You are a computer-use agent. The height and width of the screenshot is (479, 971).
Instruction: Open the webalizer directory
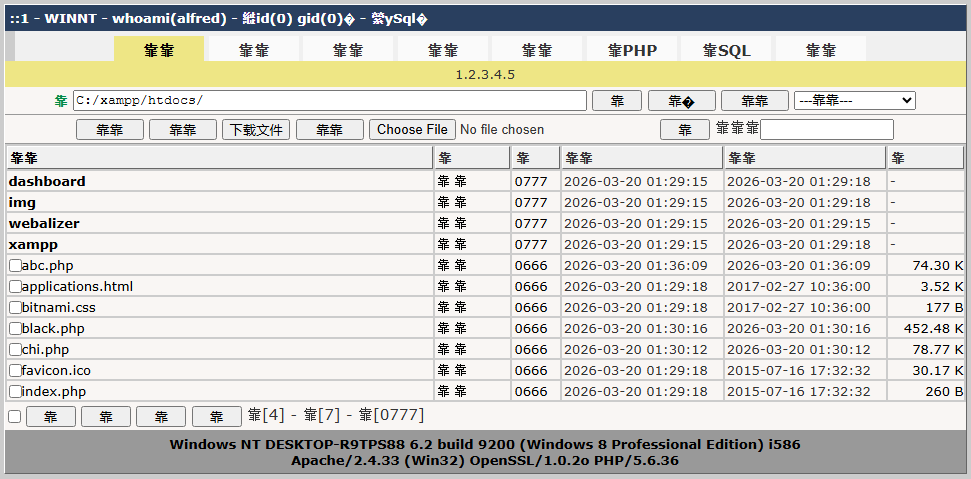44,224
